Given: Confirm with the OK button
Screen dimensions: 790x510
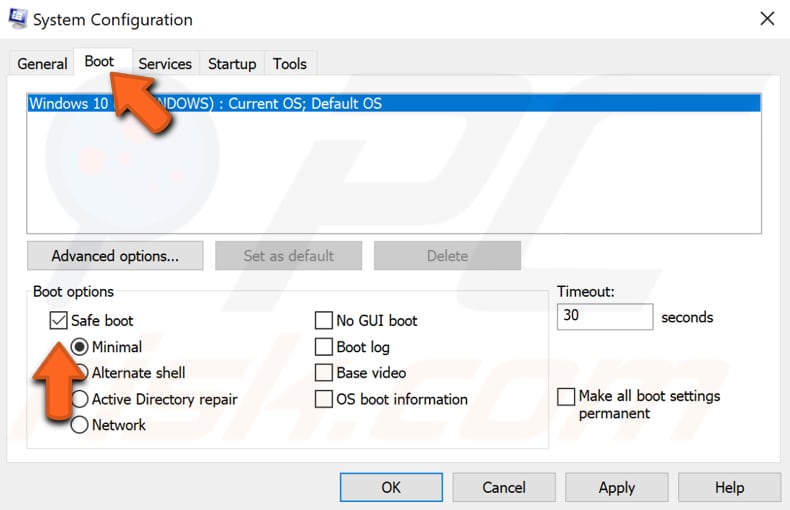Looking at the screenshot, I should tap(391, 487).
